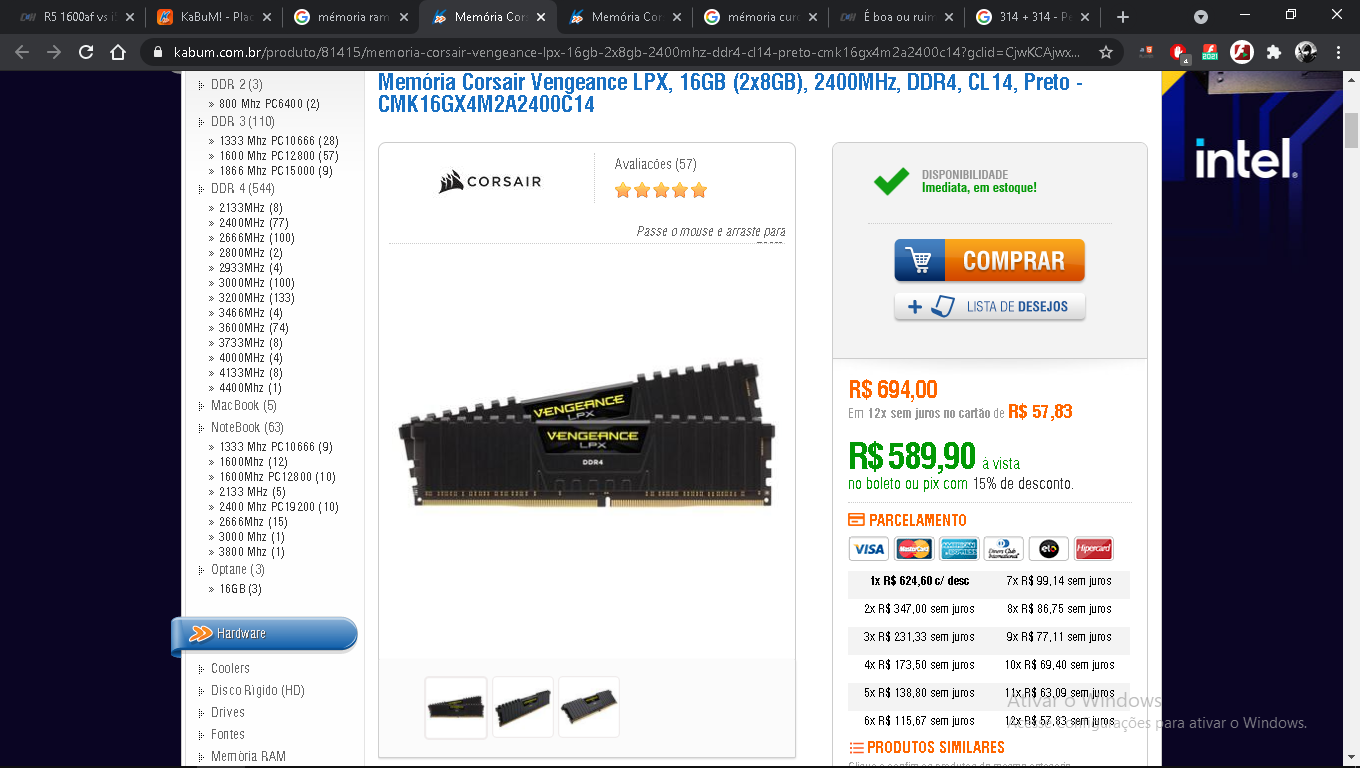Select the MasterCard payment icon

914,549
